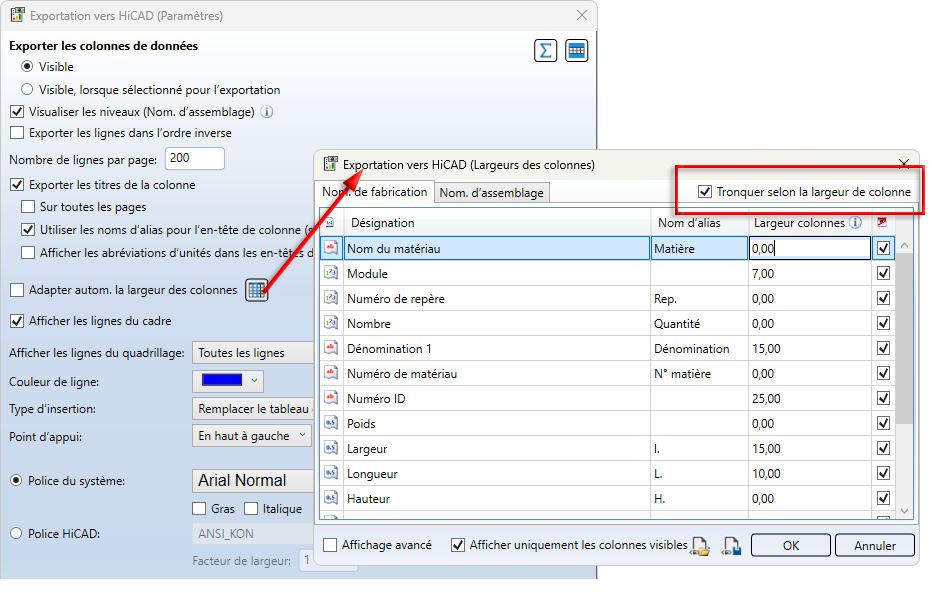Uncheck the Poids row checkbox
The image size is (932, 593).
883,423
